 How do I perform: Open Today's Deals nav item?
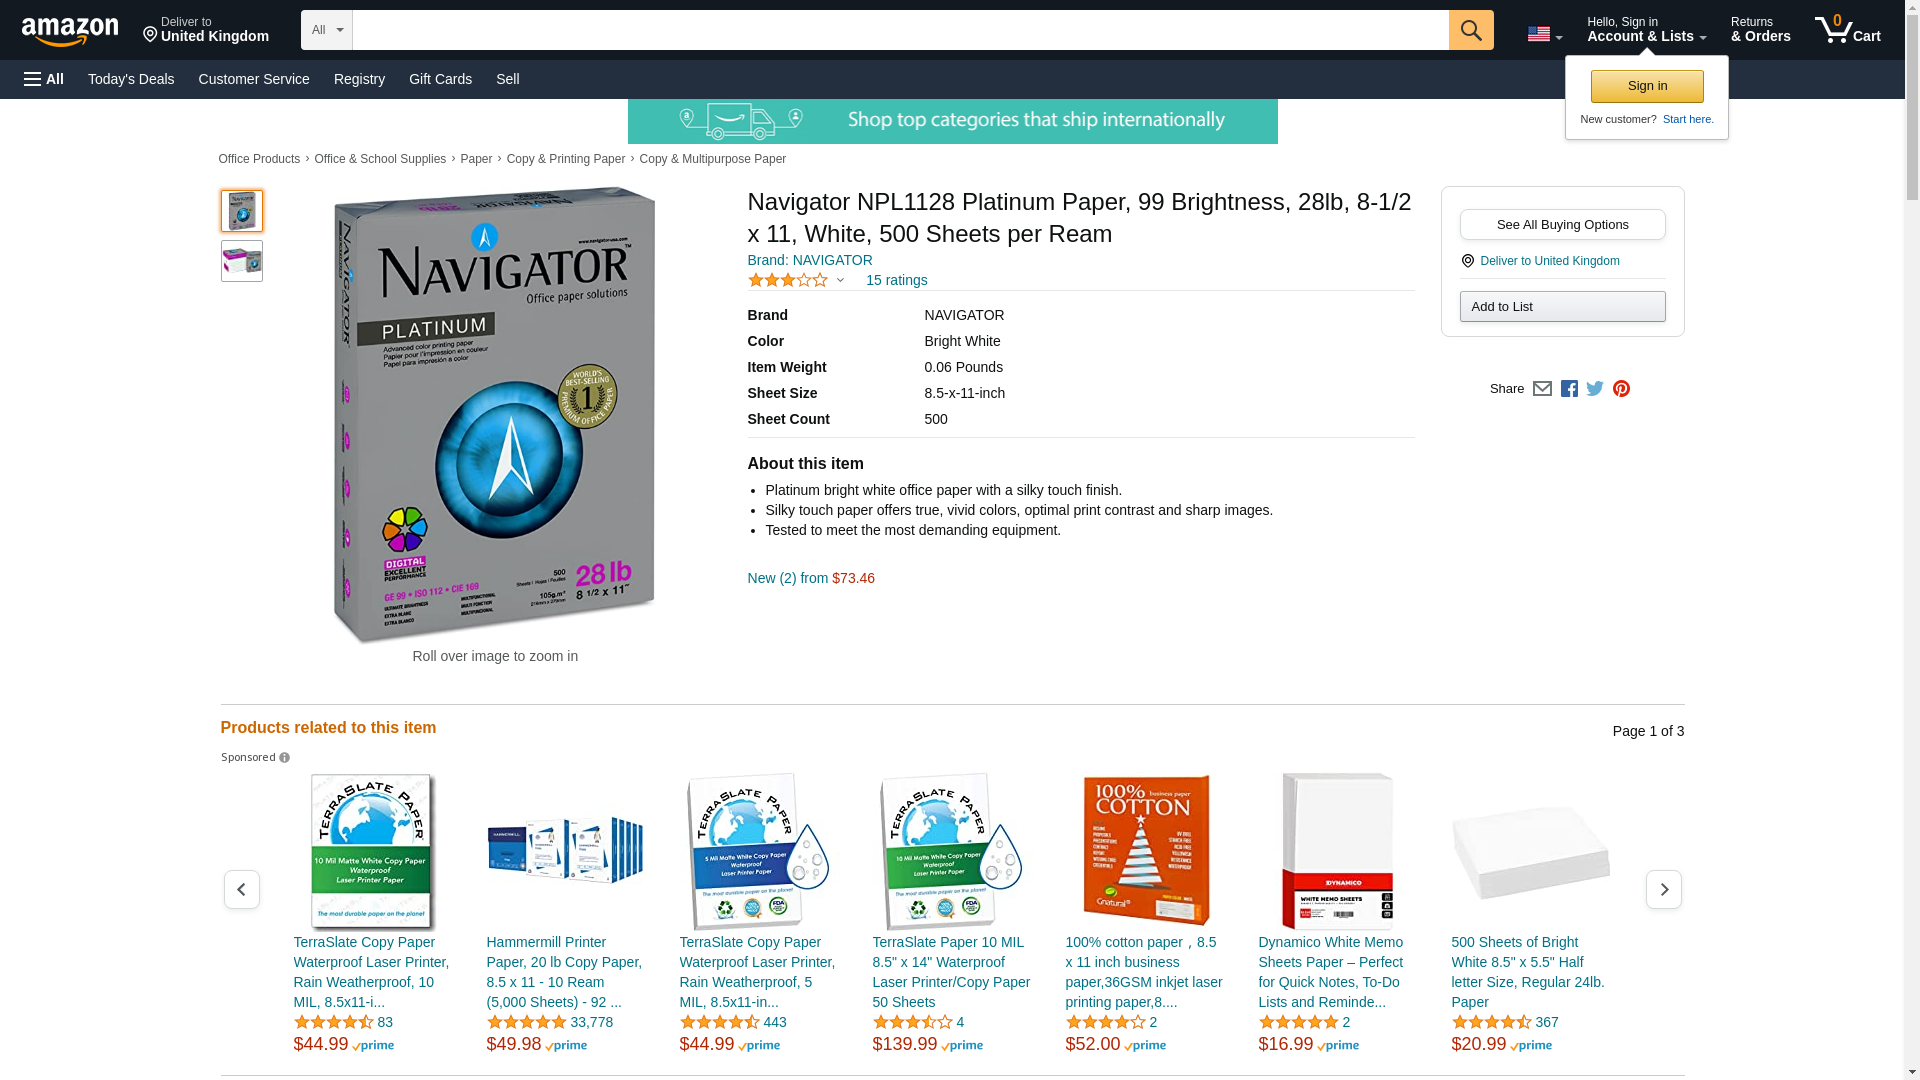coord(131,79)
